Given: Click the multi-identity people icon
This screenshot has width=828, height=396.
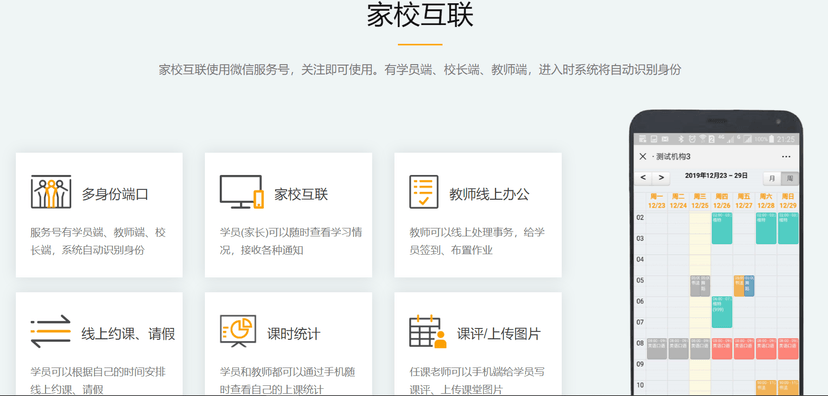Looking at the screenshot, I should 51,192.
